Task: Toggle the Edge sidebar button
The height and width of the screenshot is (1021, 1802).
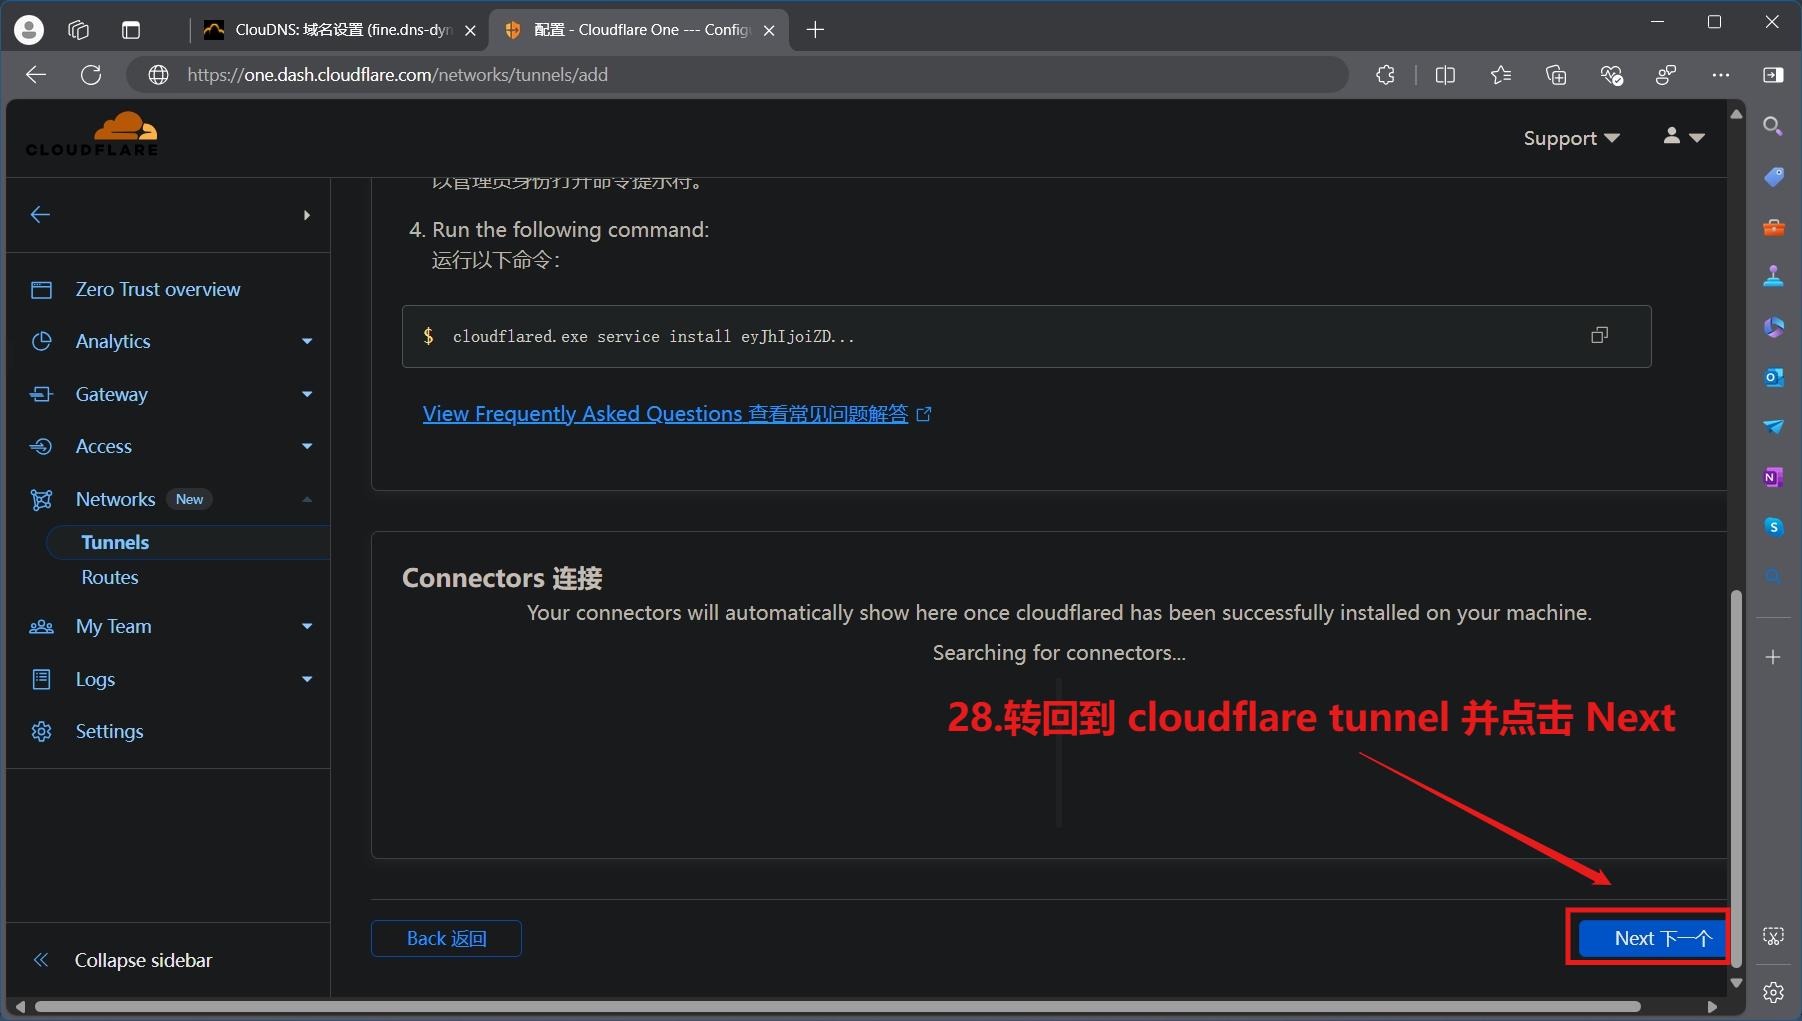Action: pyautogui.click(x=1773, y=75)
